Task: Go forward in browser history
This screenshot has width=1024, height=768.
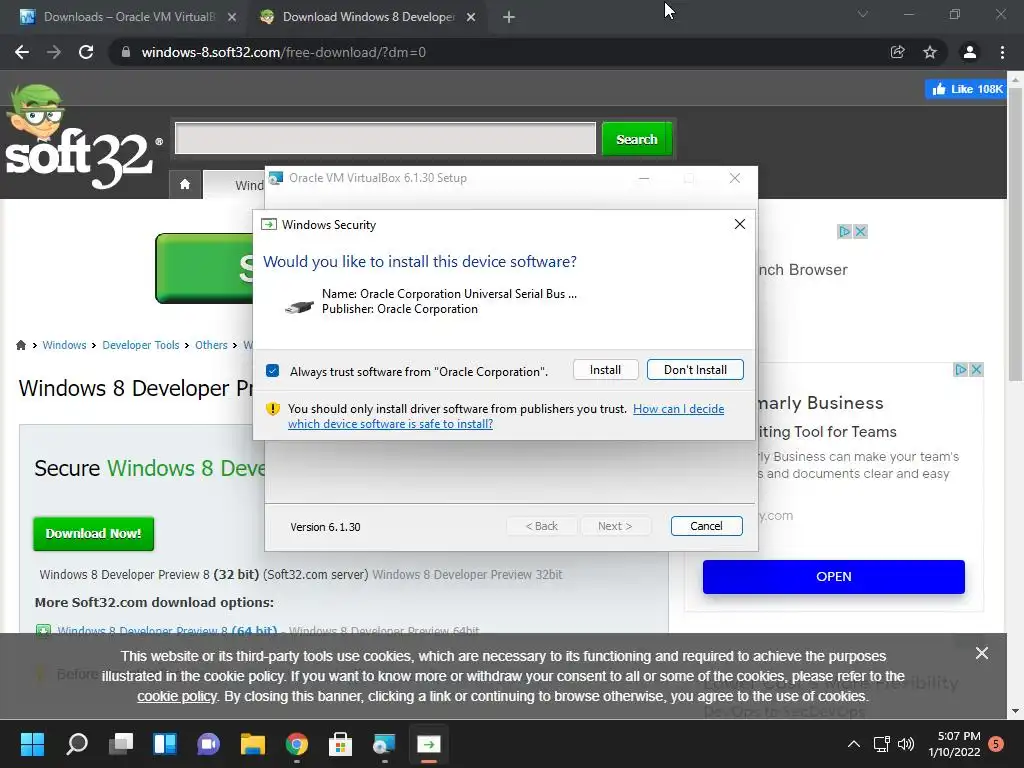Action: [x=54, y=52]
